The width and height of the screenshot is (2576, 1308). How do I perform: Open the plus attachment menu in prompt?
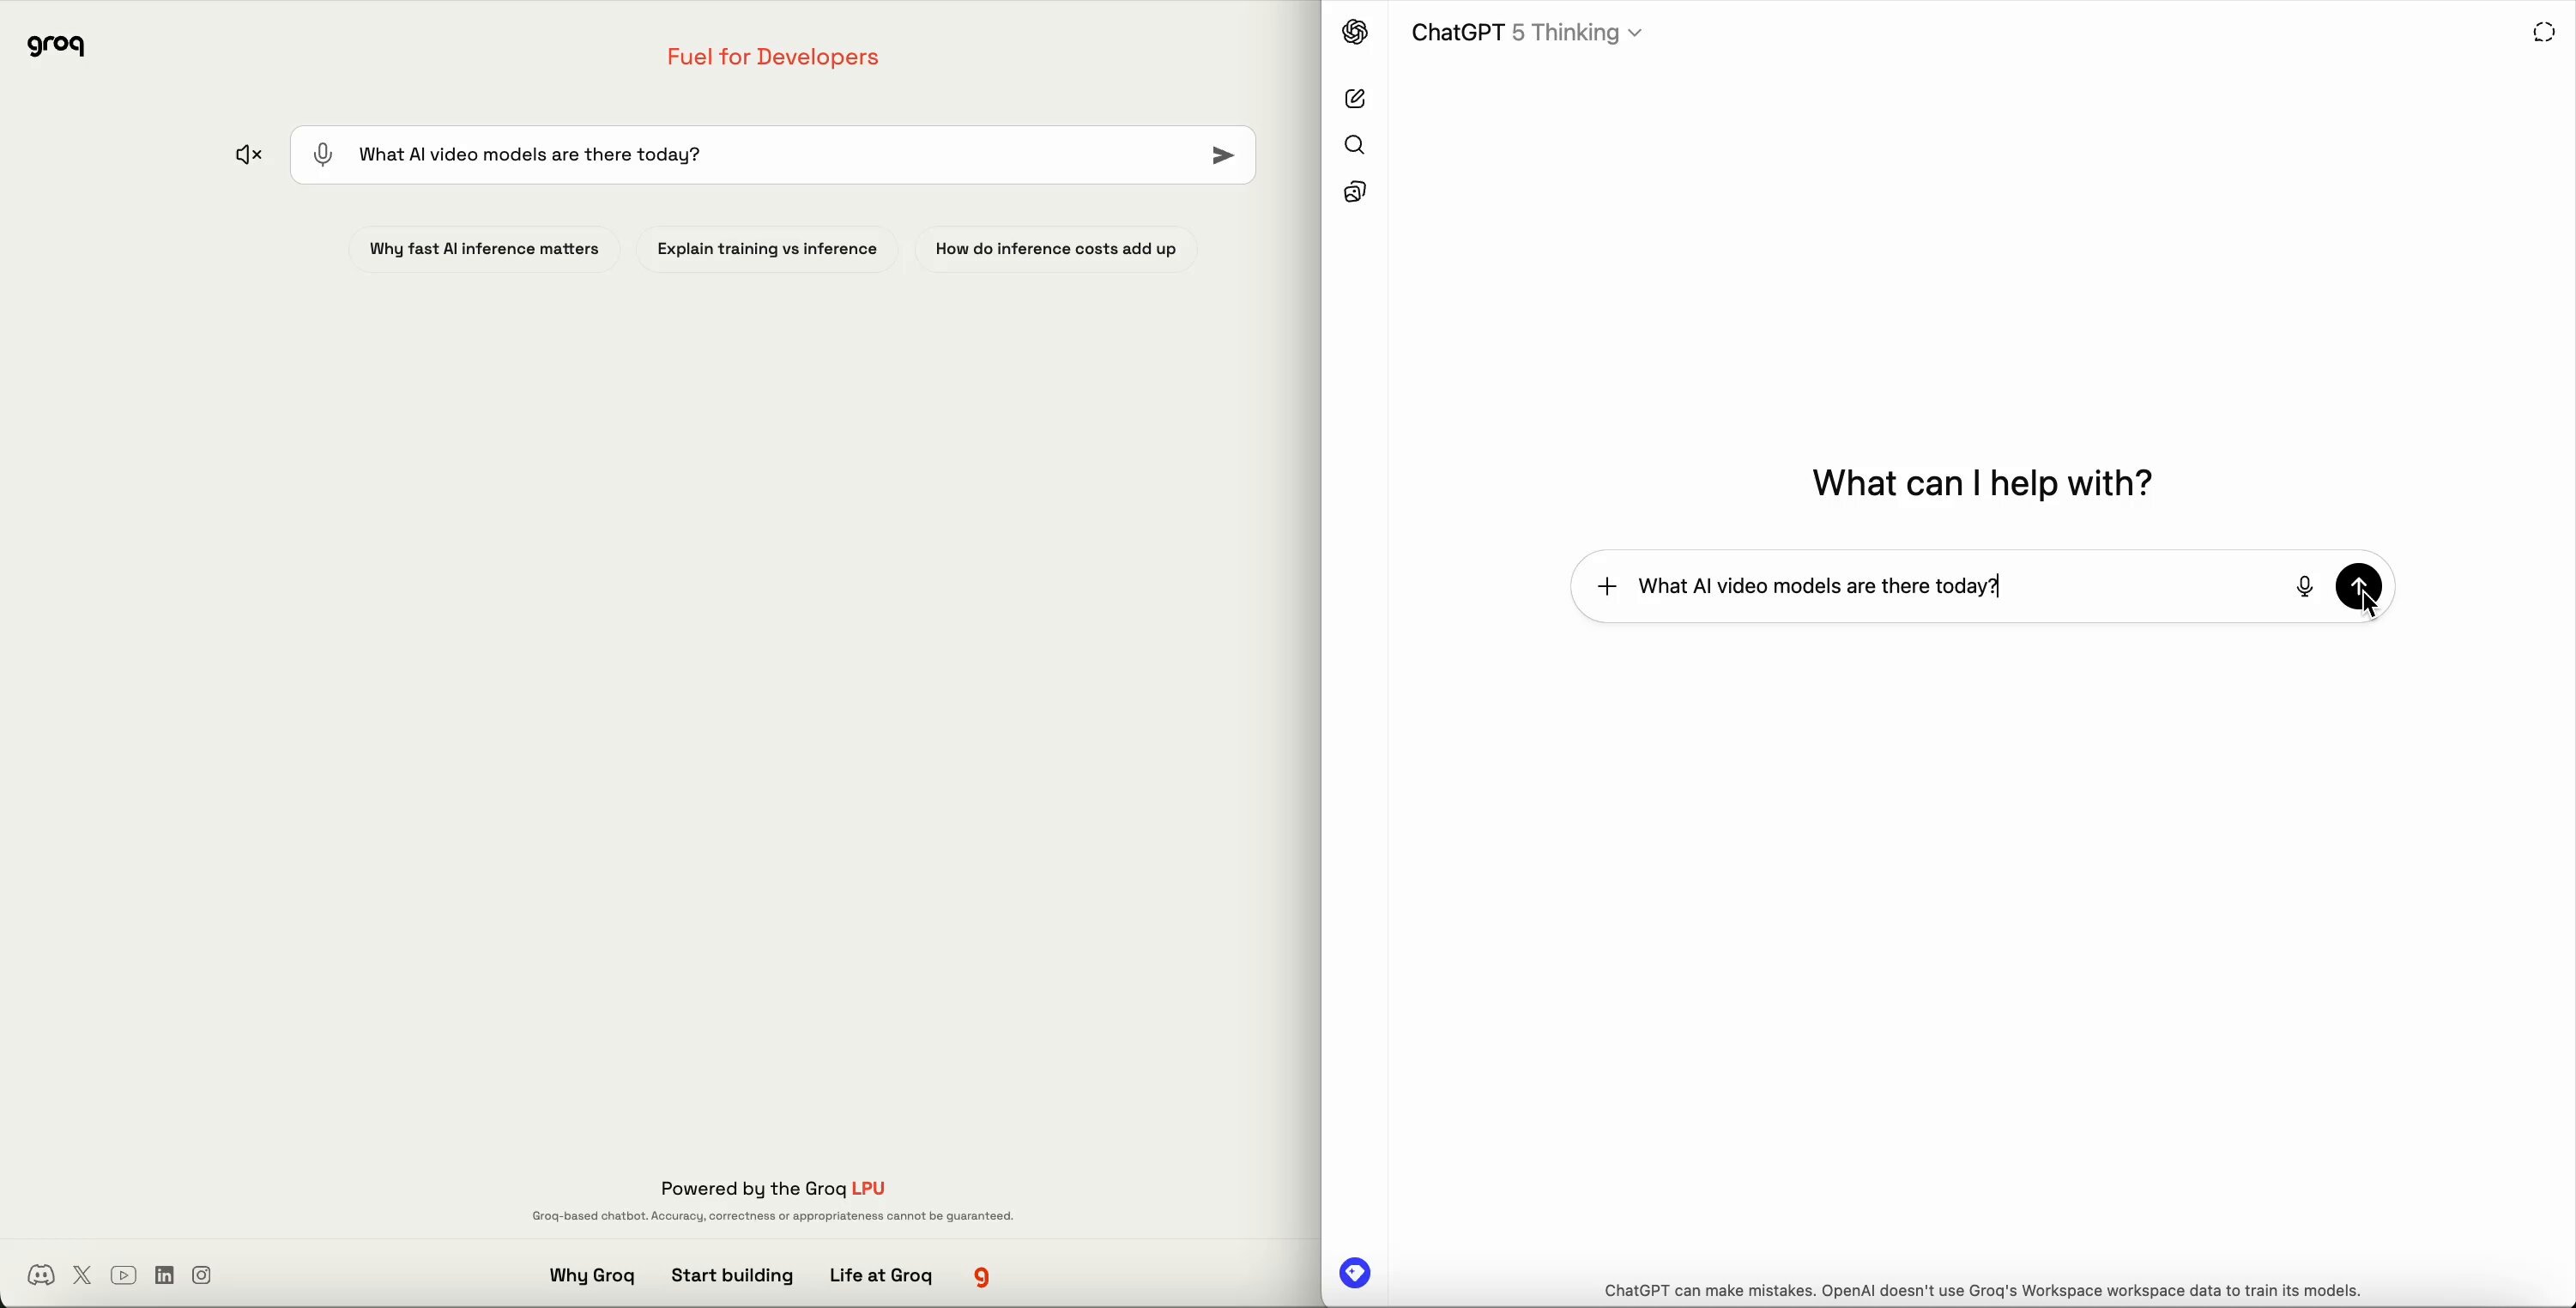point(1607,587)
